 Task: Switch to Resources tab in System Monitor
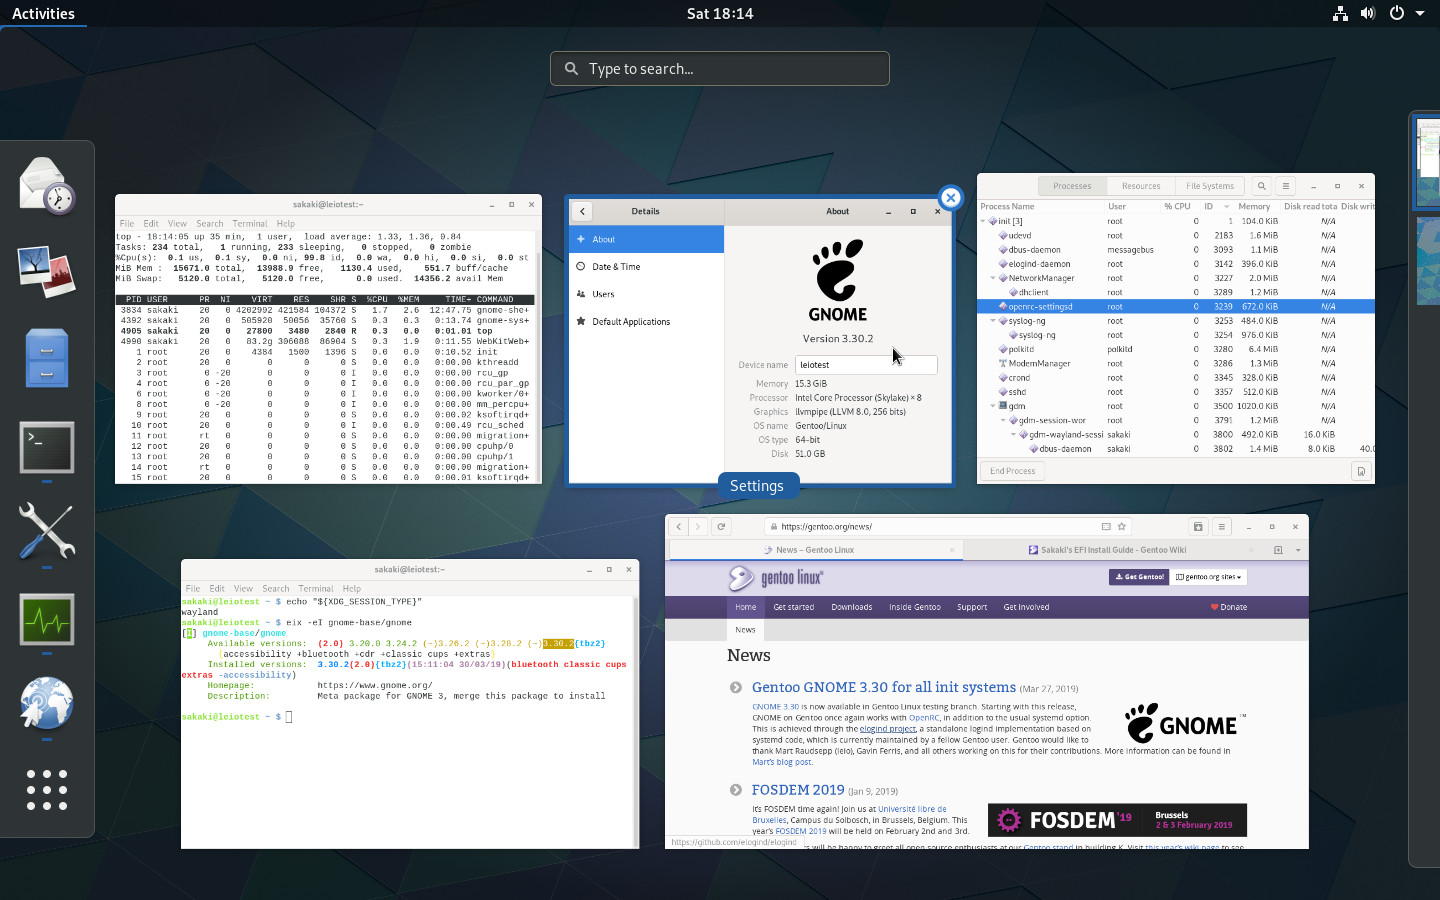point(1141,186)
